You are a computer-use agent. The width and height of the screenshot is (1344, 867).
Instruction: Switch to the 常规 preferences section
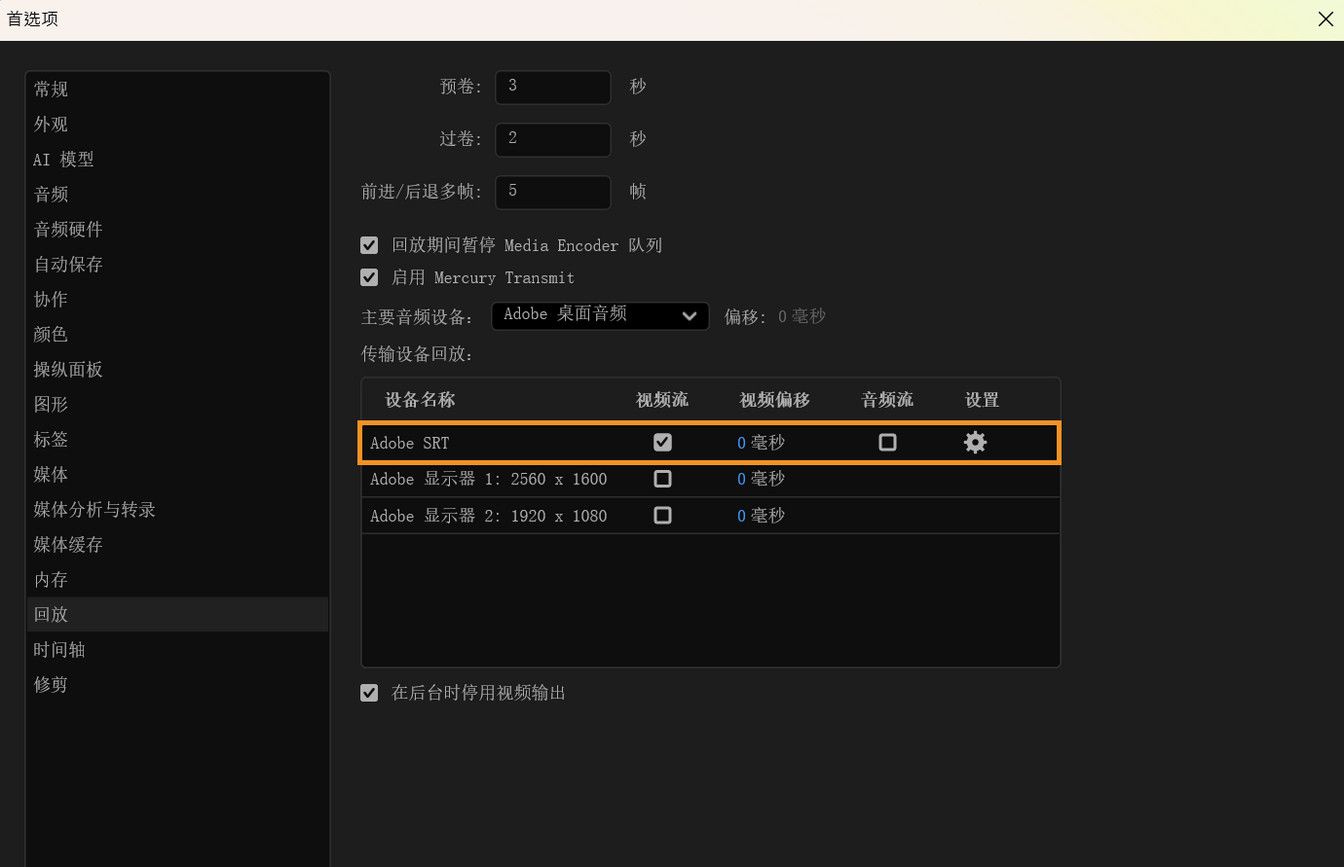click(x=50, y=88)
